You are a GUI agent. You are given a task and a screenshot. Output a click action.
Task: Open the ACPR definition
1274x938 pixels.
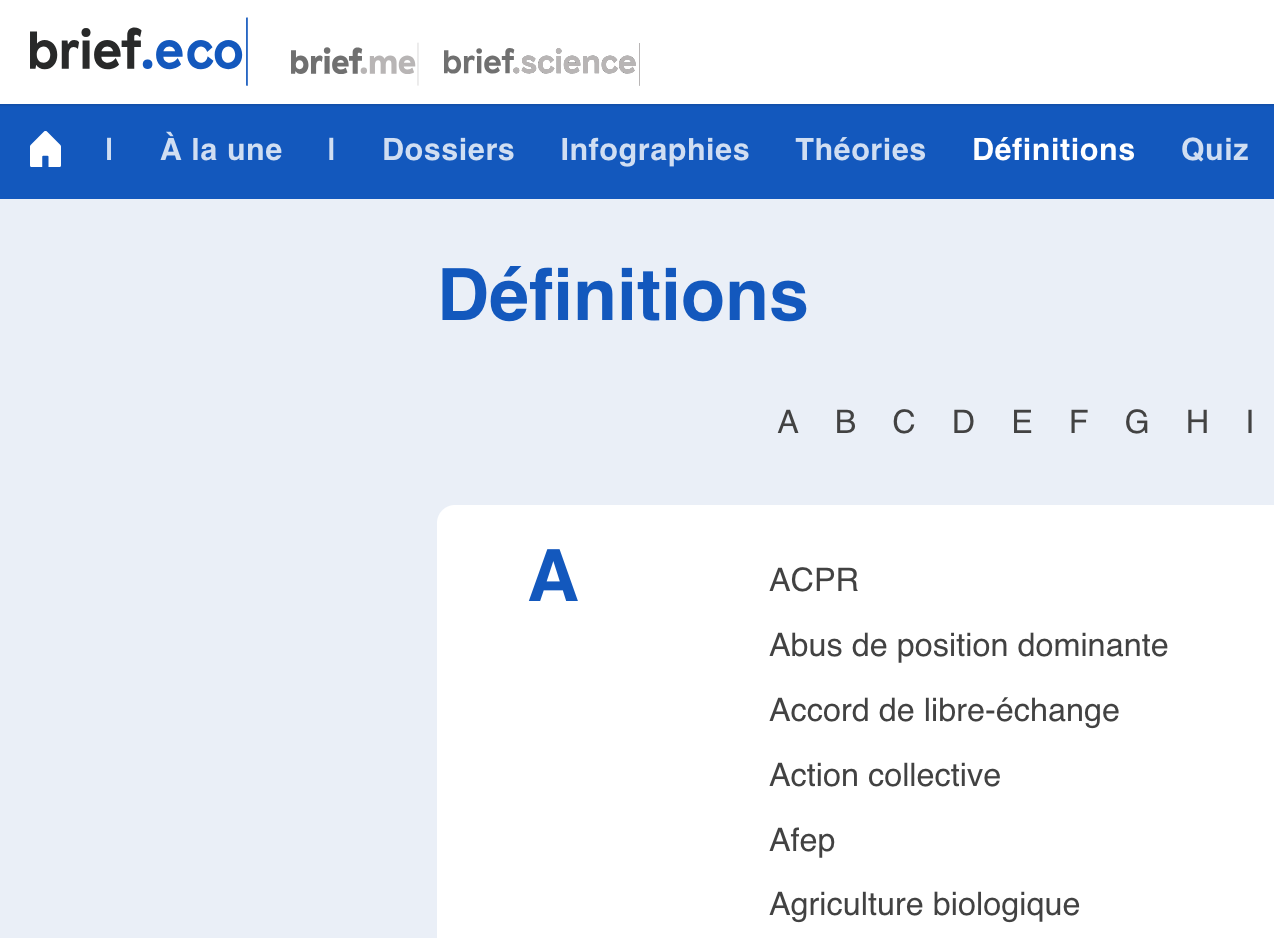814,580
